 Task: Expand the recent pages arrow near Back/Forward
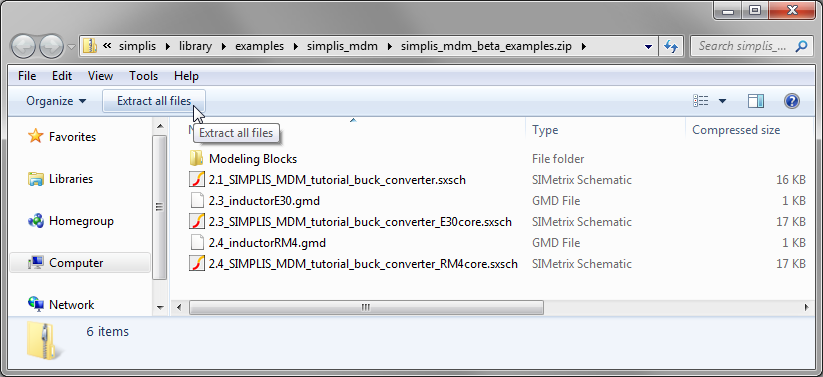pos(71,47)
